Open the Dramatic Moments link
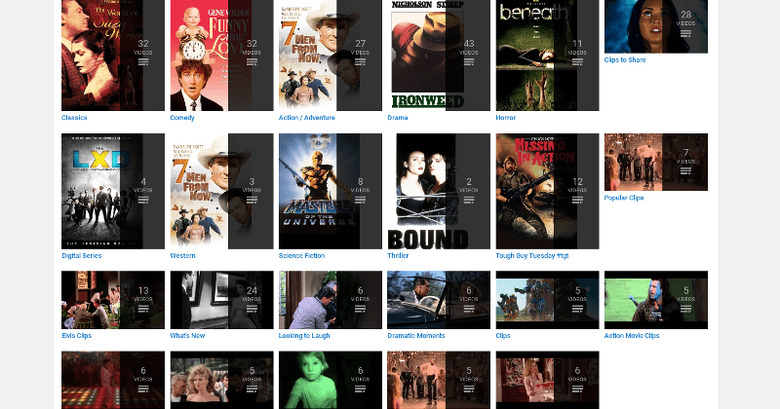780x409 pixels. [x=416, y=336]
